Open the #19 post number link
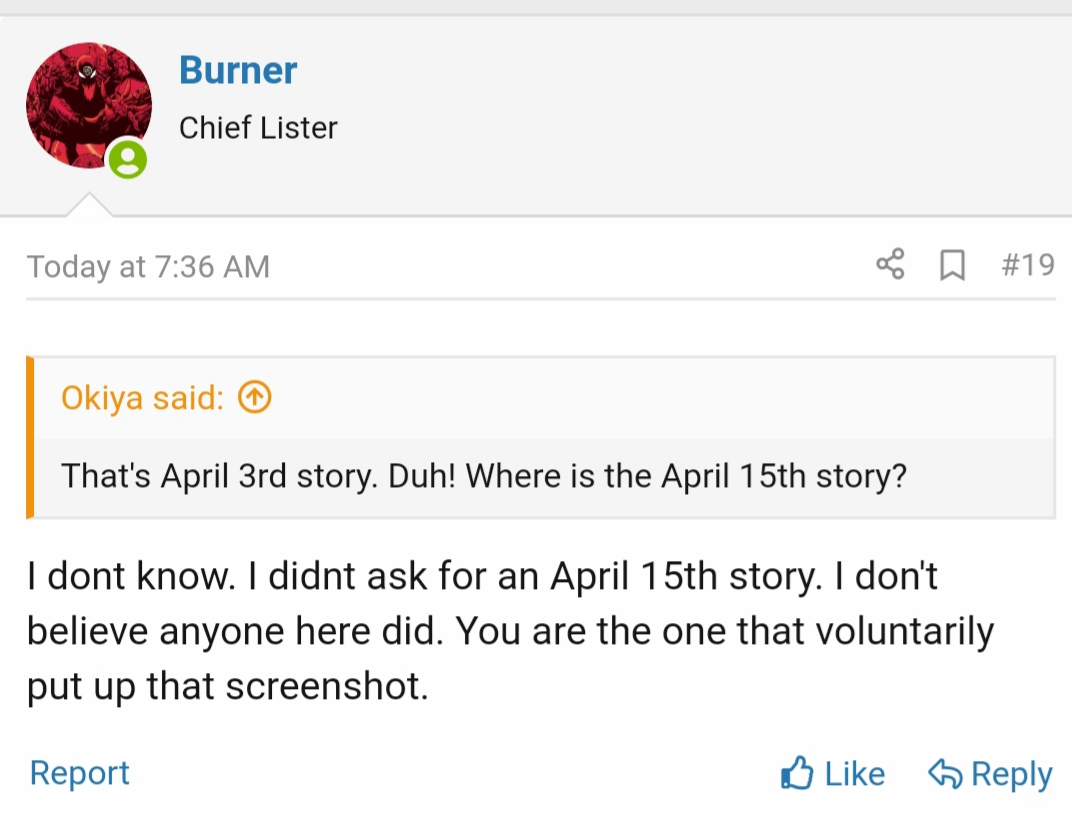 click(1027, 265)
